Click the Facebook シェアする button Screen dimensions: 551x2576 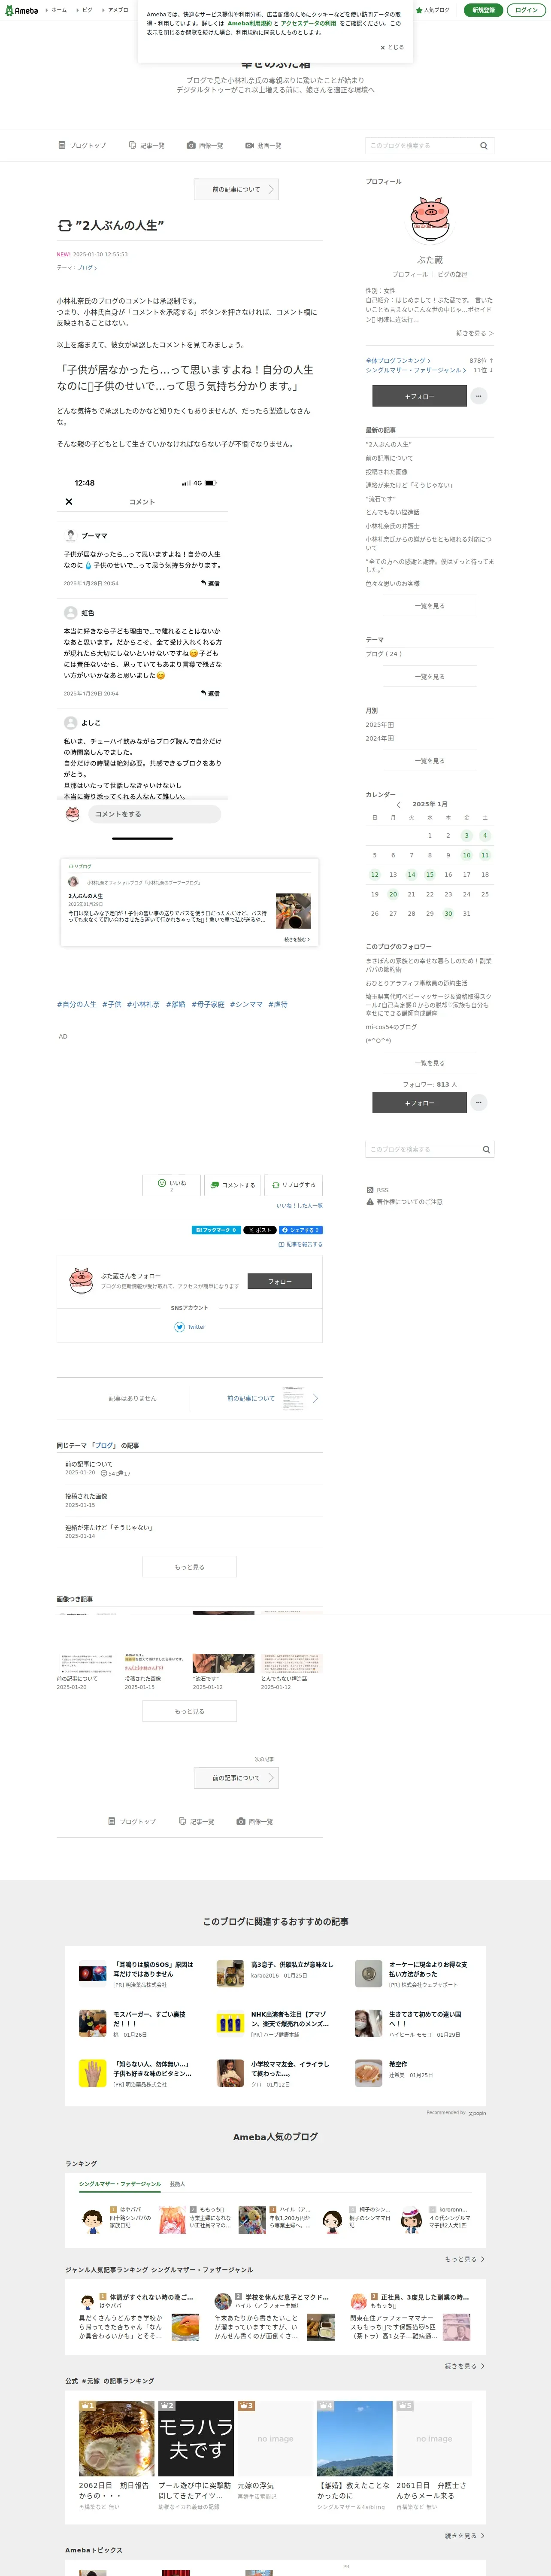click(300, 1230)
